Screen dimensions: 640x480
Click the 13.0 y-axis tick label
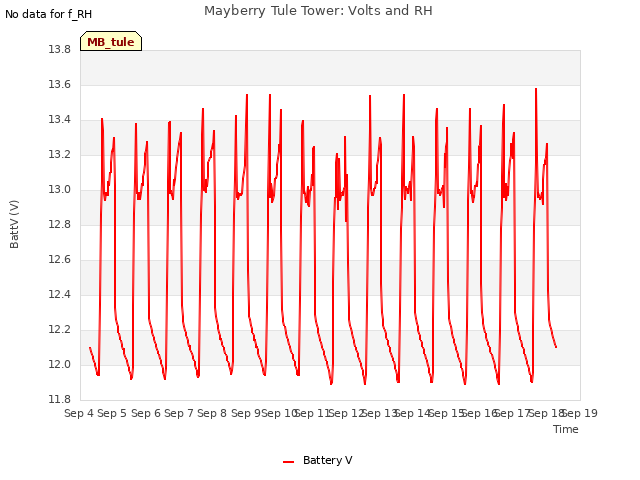pos(60,190)
